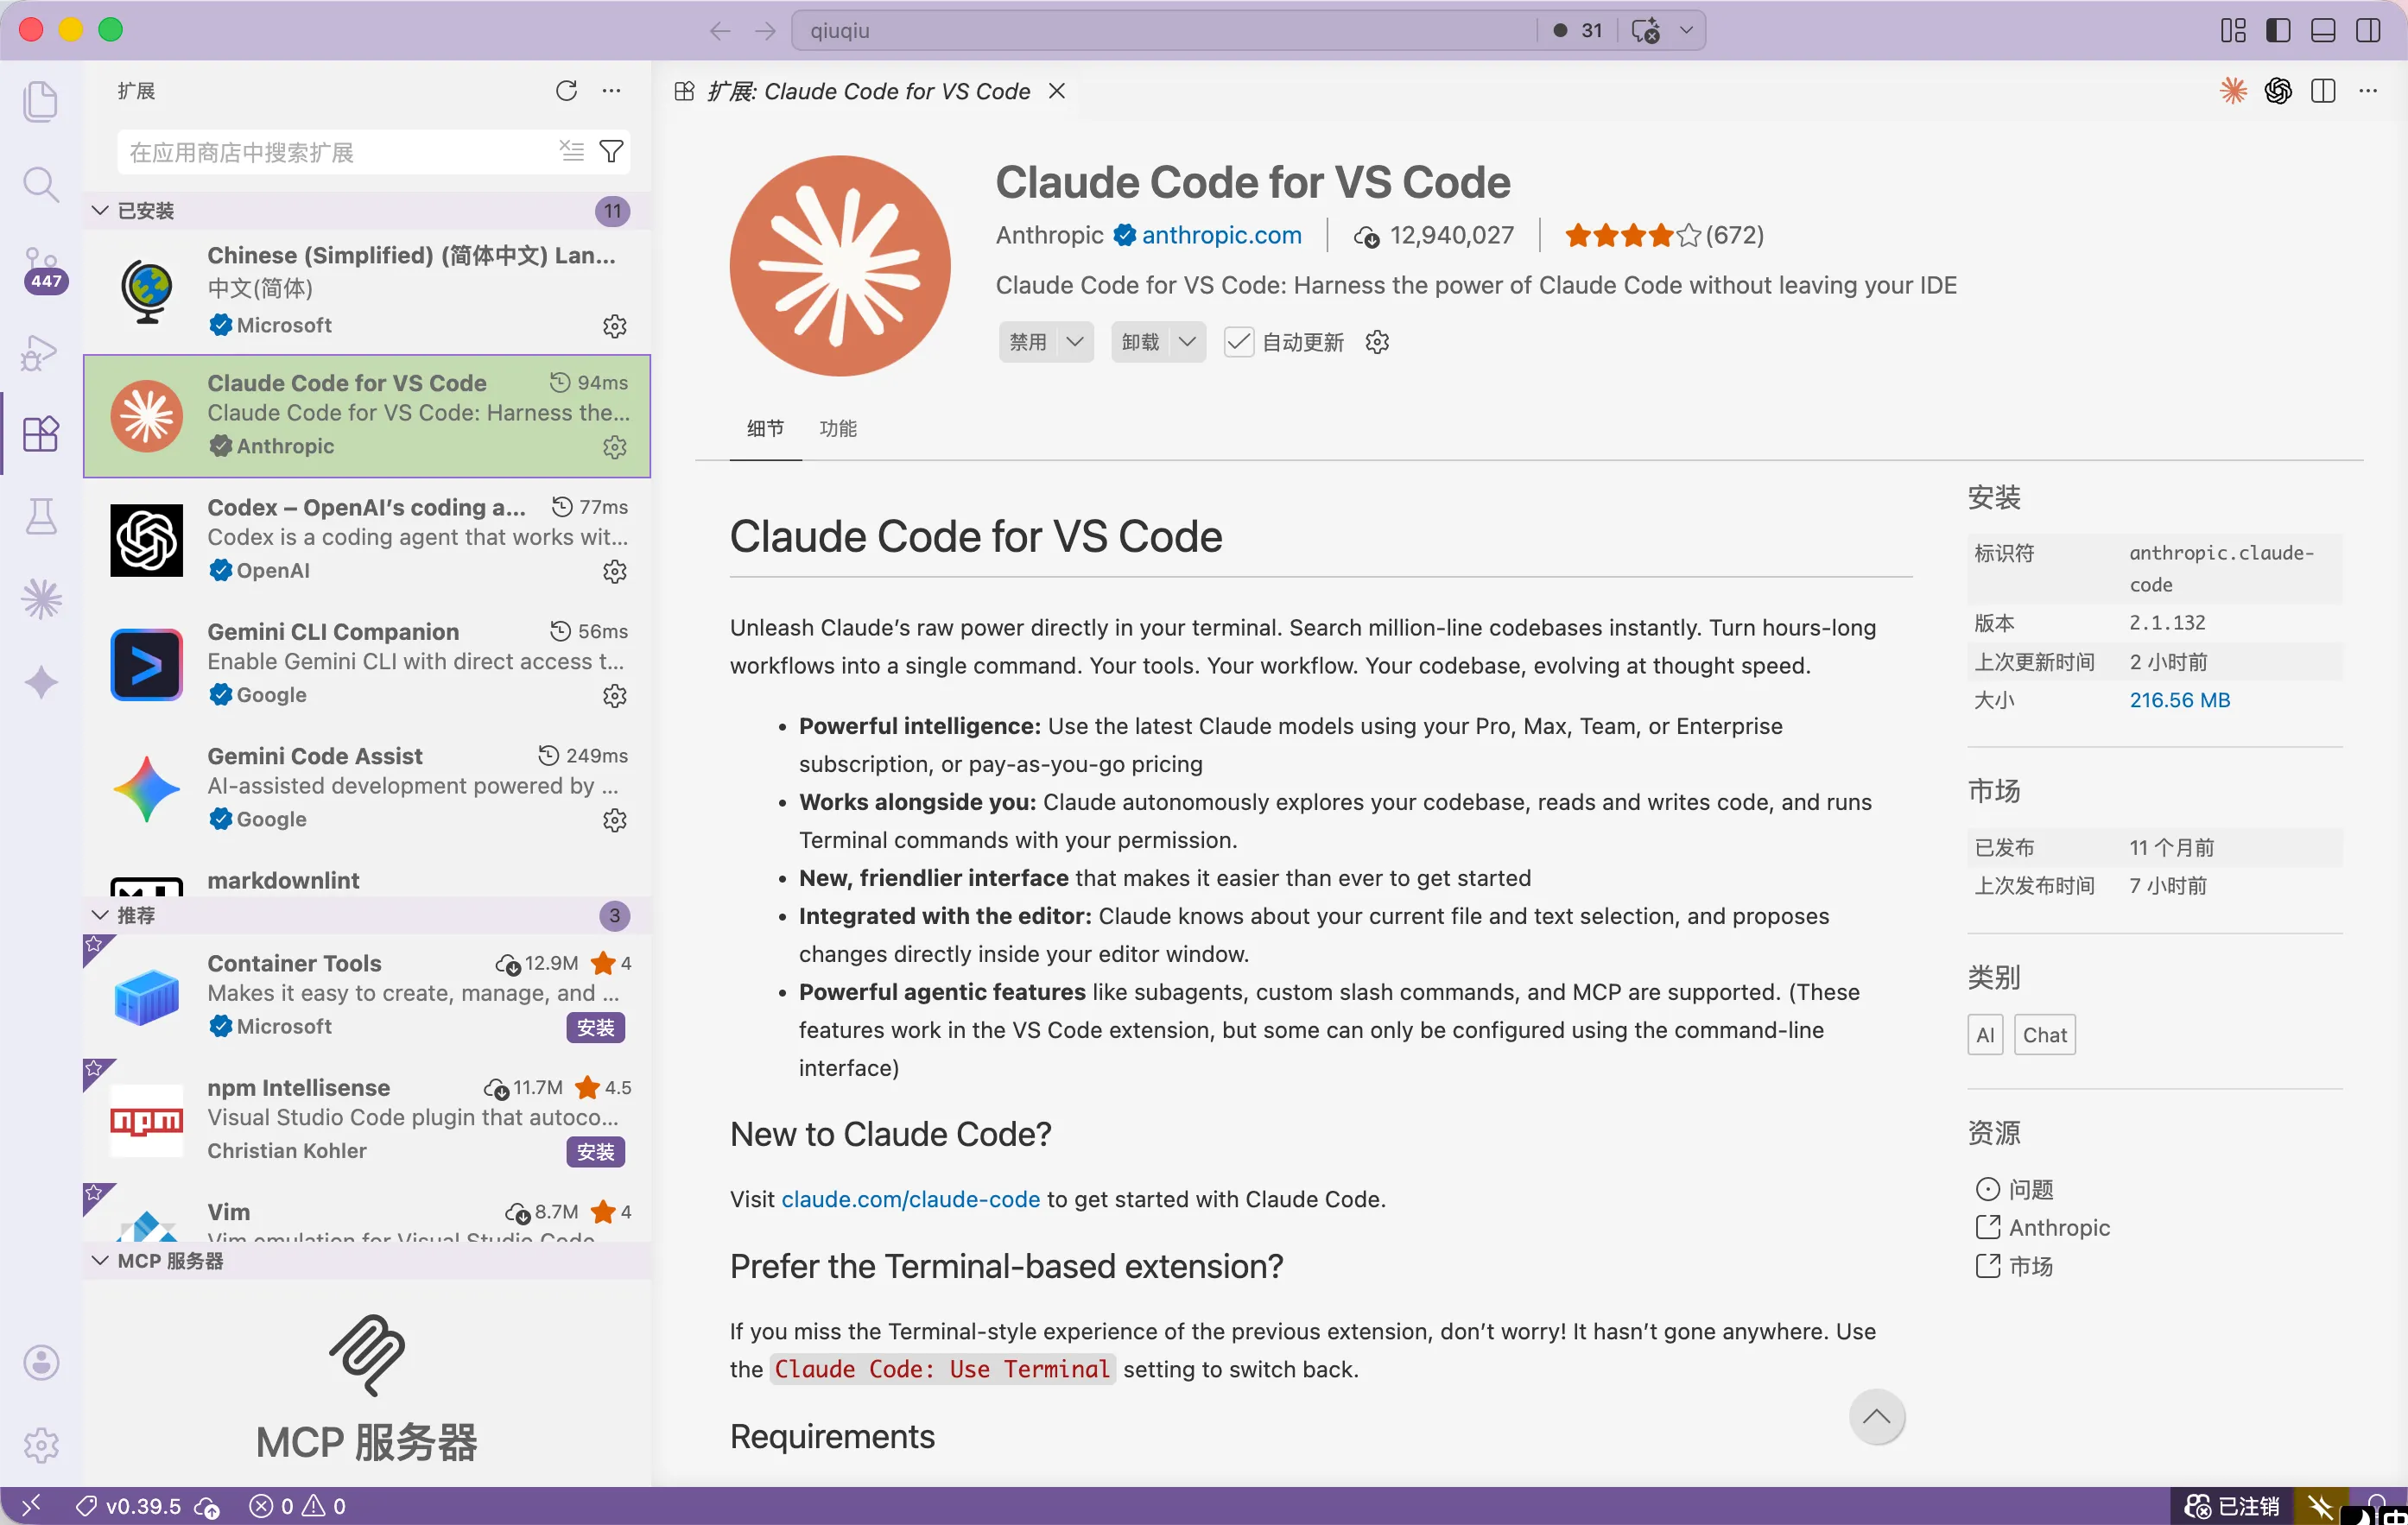Open the disable button dropdown arrow

click(x=1075, y=342)
